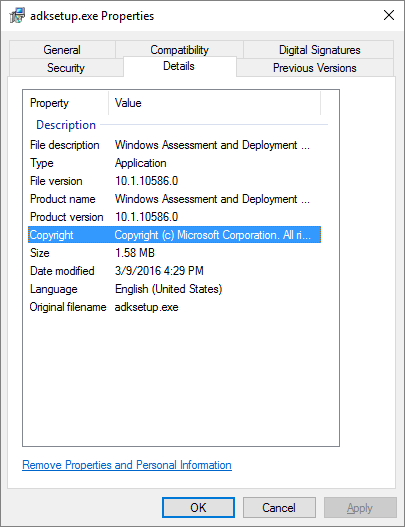Screen dimensions: 405x527
Task: Close the Properties dialog with the X
Action: click(389, 15)
